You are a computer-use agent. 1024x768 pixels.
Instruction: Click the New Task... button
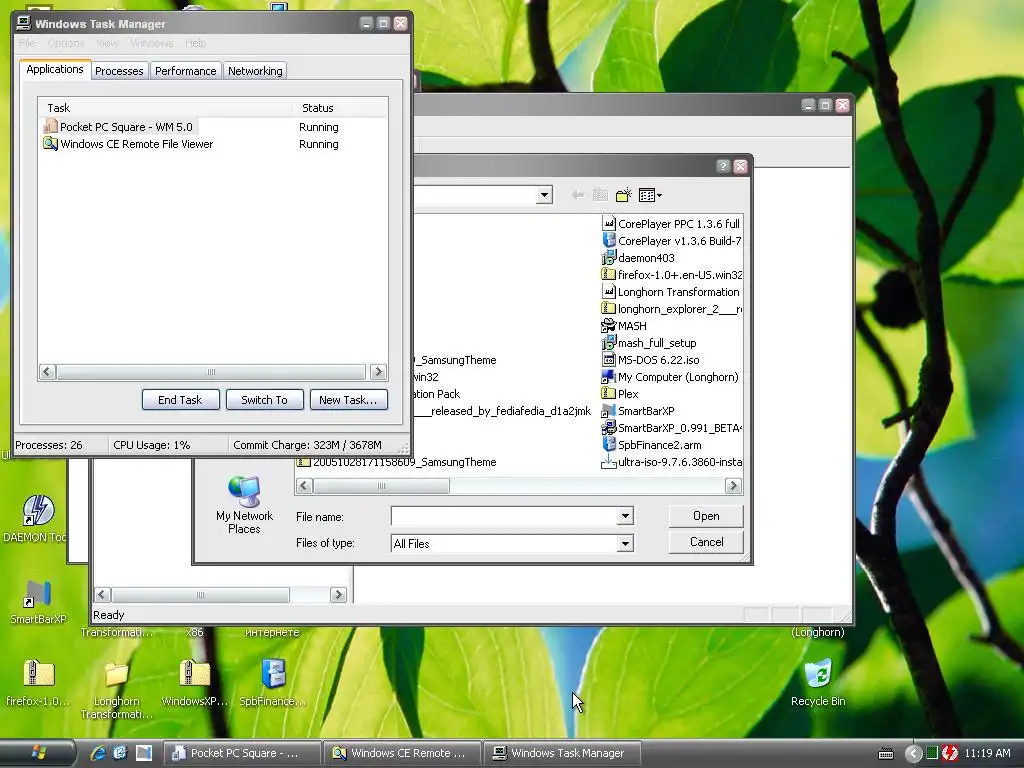348,400
